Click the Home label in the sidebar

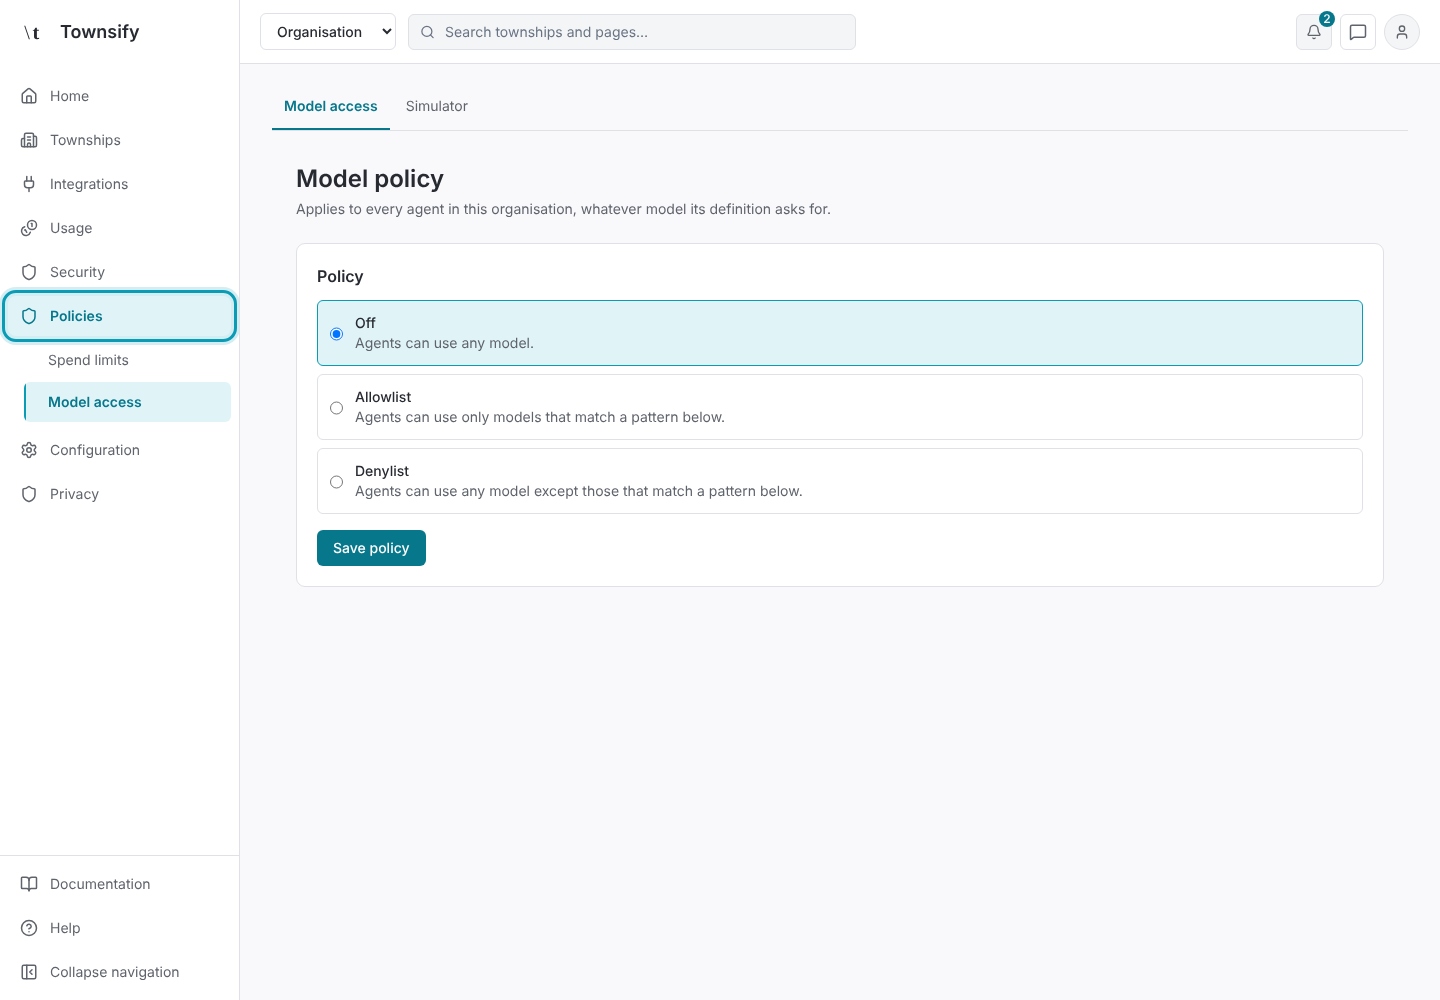pyautogui.click(x=69, y=96)
